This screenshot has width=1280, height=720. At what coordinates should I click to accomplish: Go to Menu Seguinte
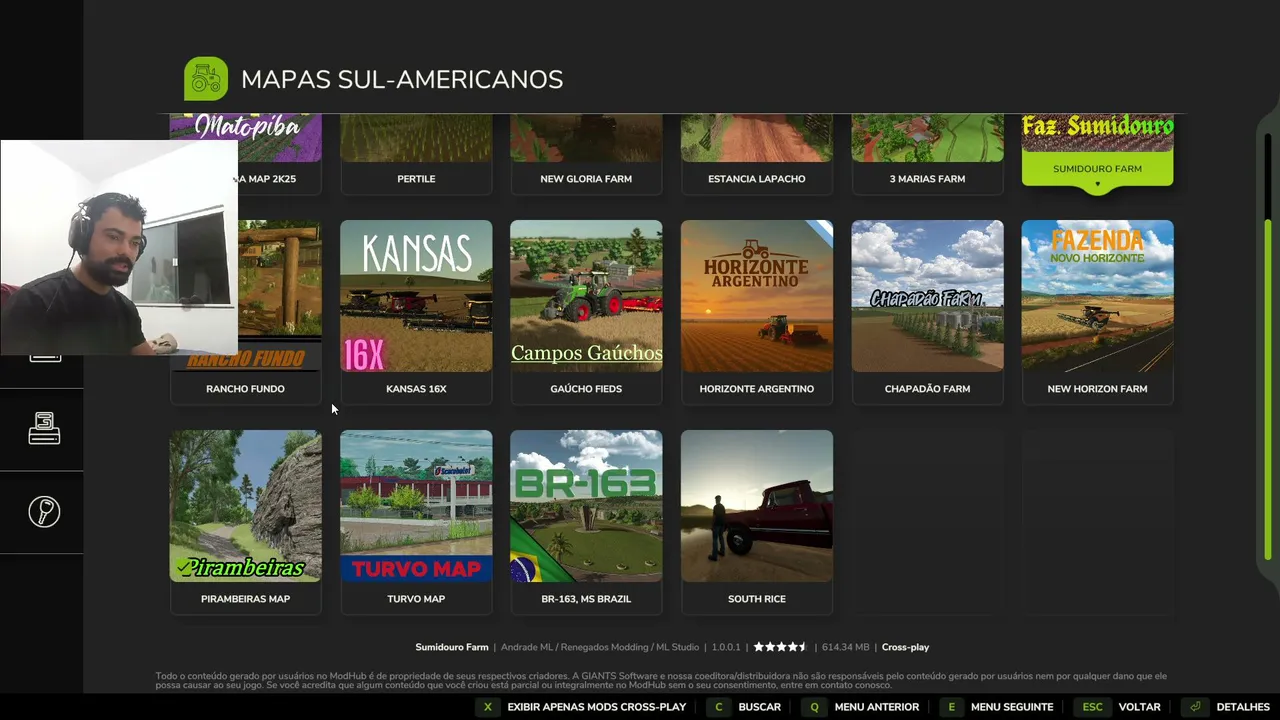pyautogui.click(x=996, y=707)
